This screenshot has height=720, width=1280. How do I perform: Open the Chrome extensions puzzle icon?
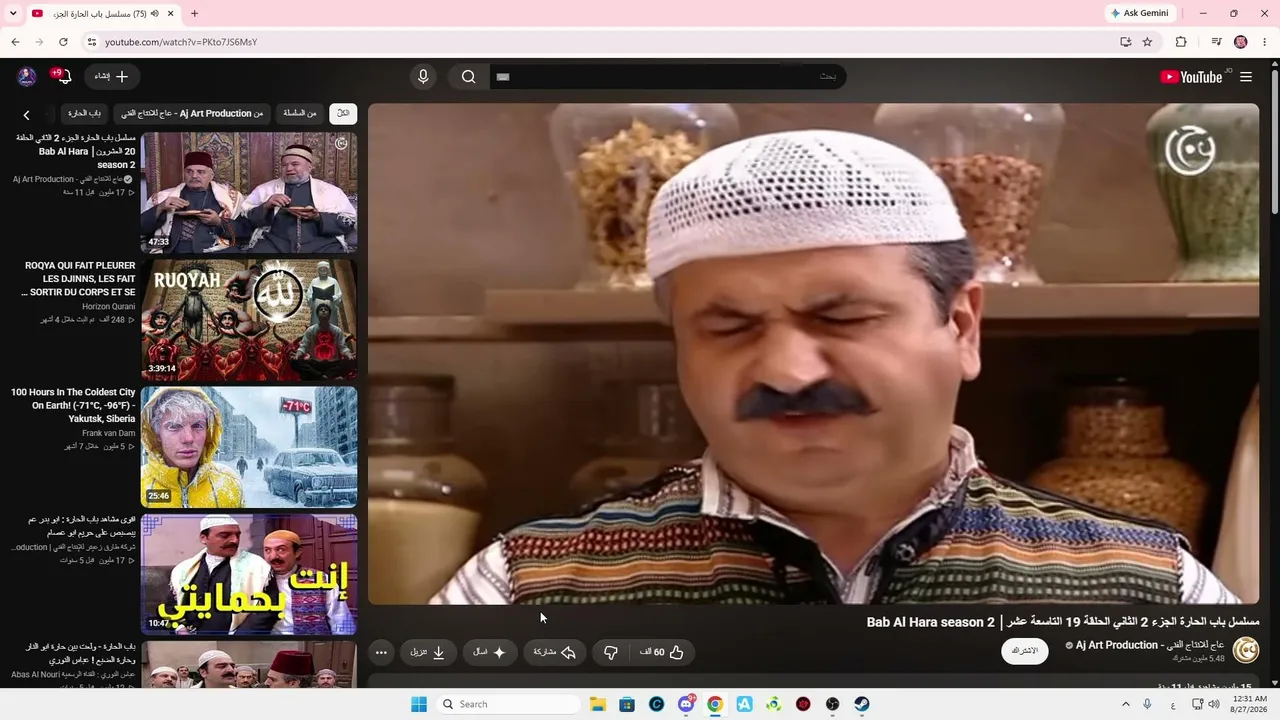tap(1181, 42)
